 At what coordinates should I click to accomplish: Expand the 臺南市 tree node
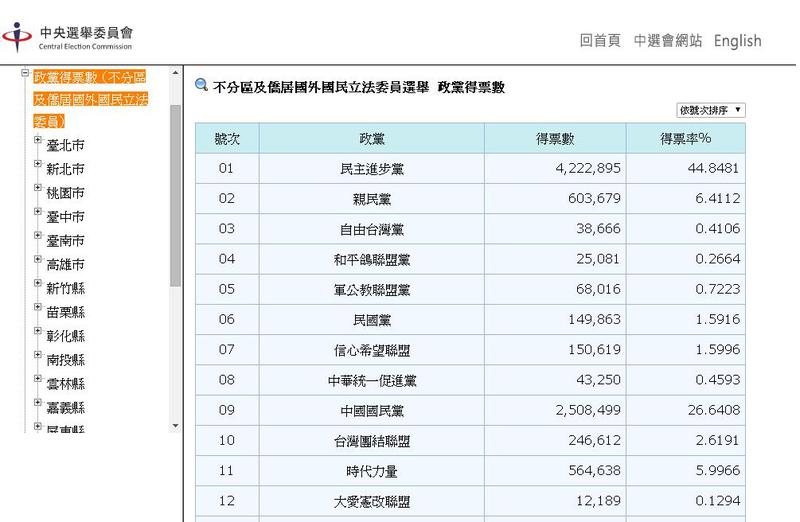coord(38,235)
